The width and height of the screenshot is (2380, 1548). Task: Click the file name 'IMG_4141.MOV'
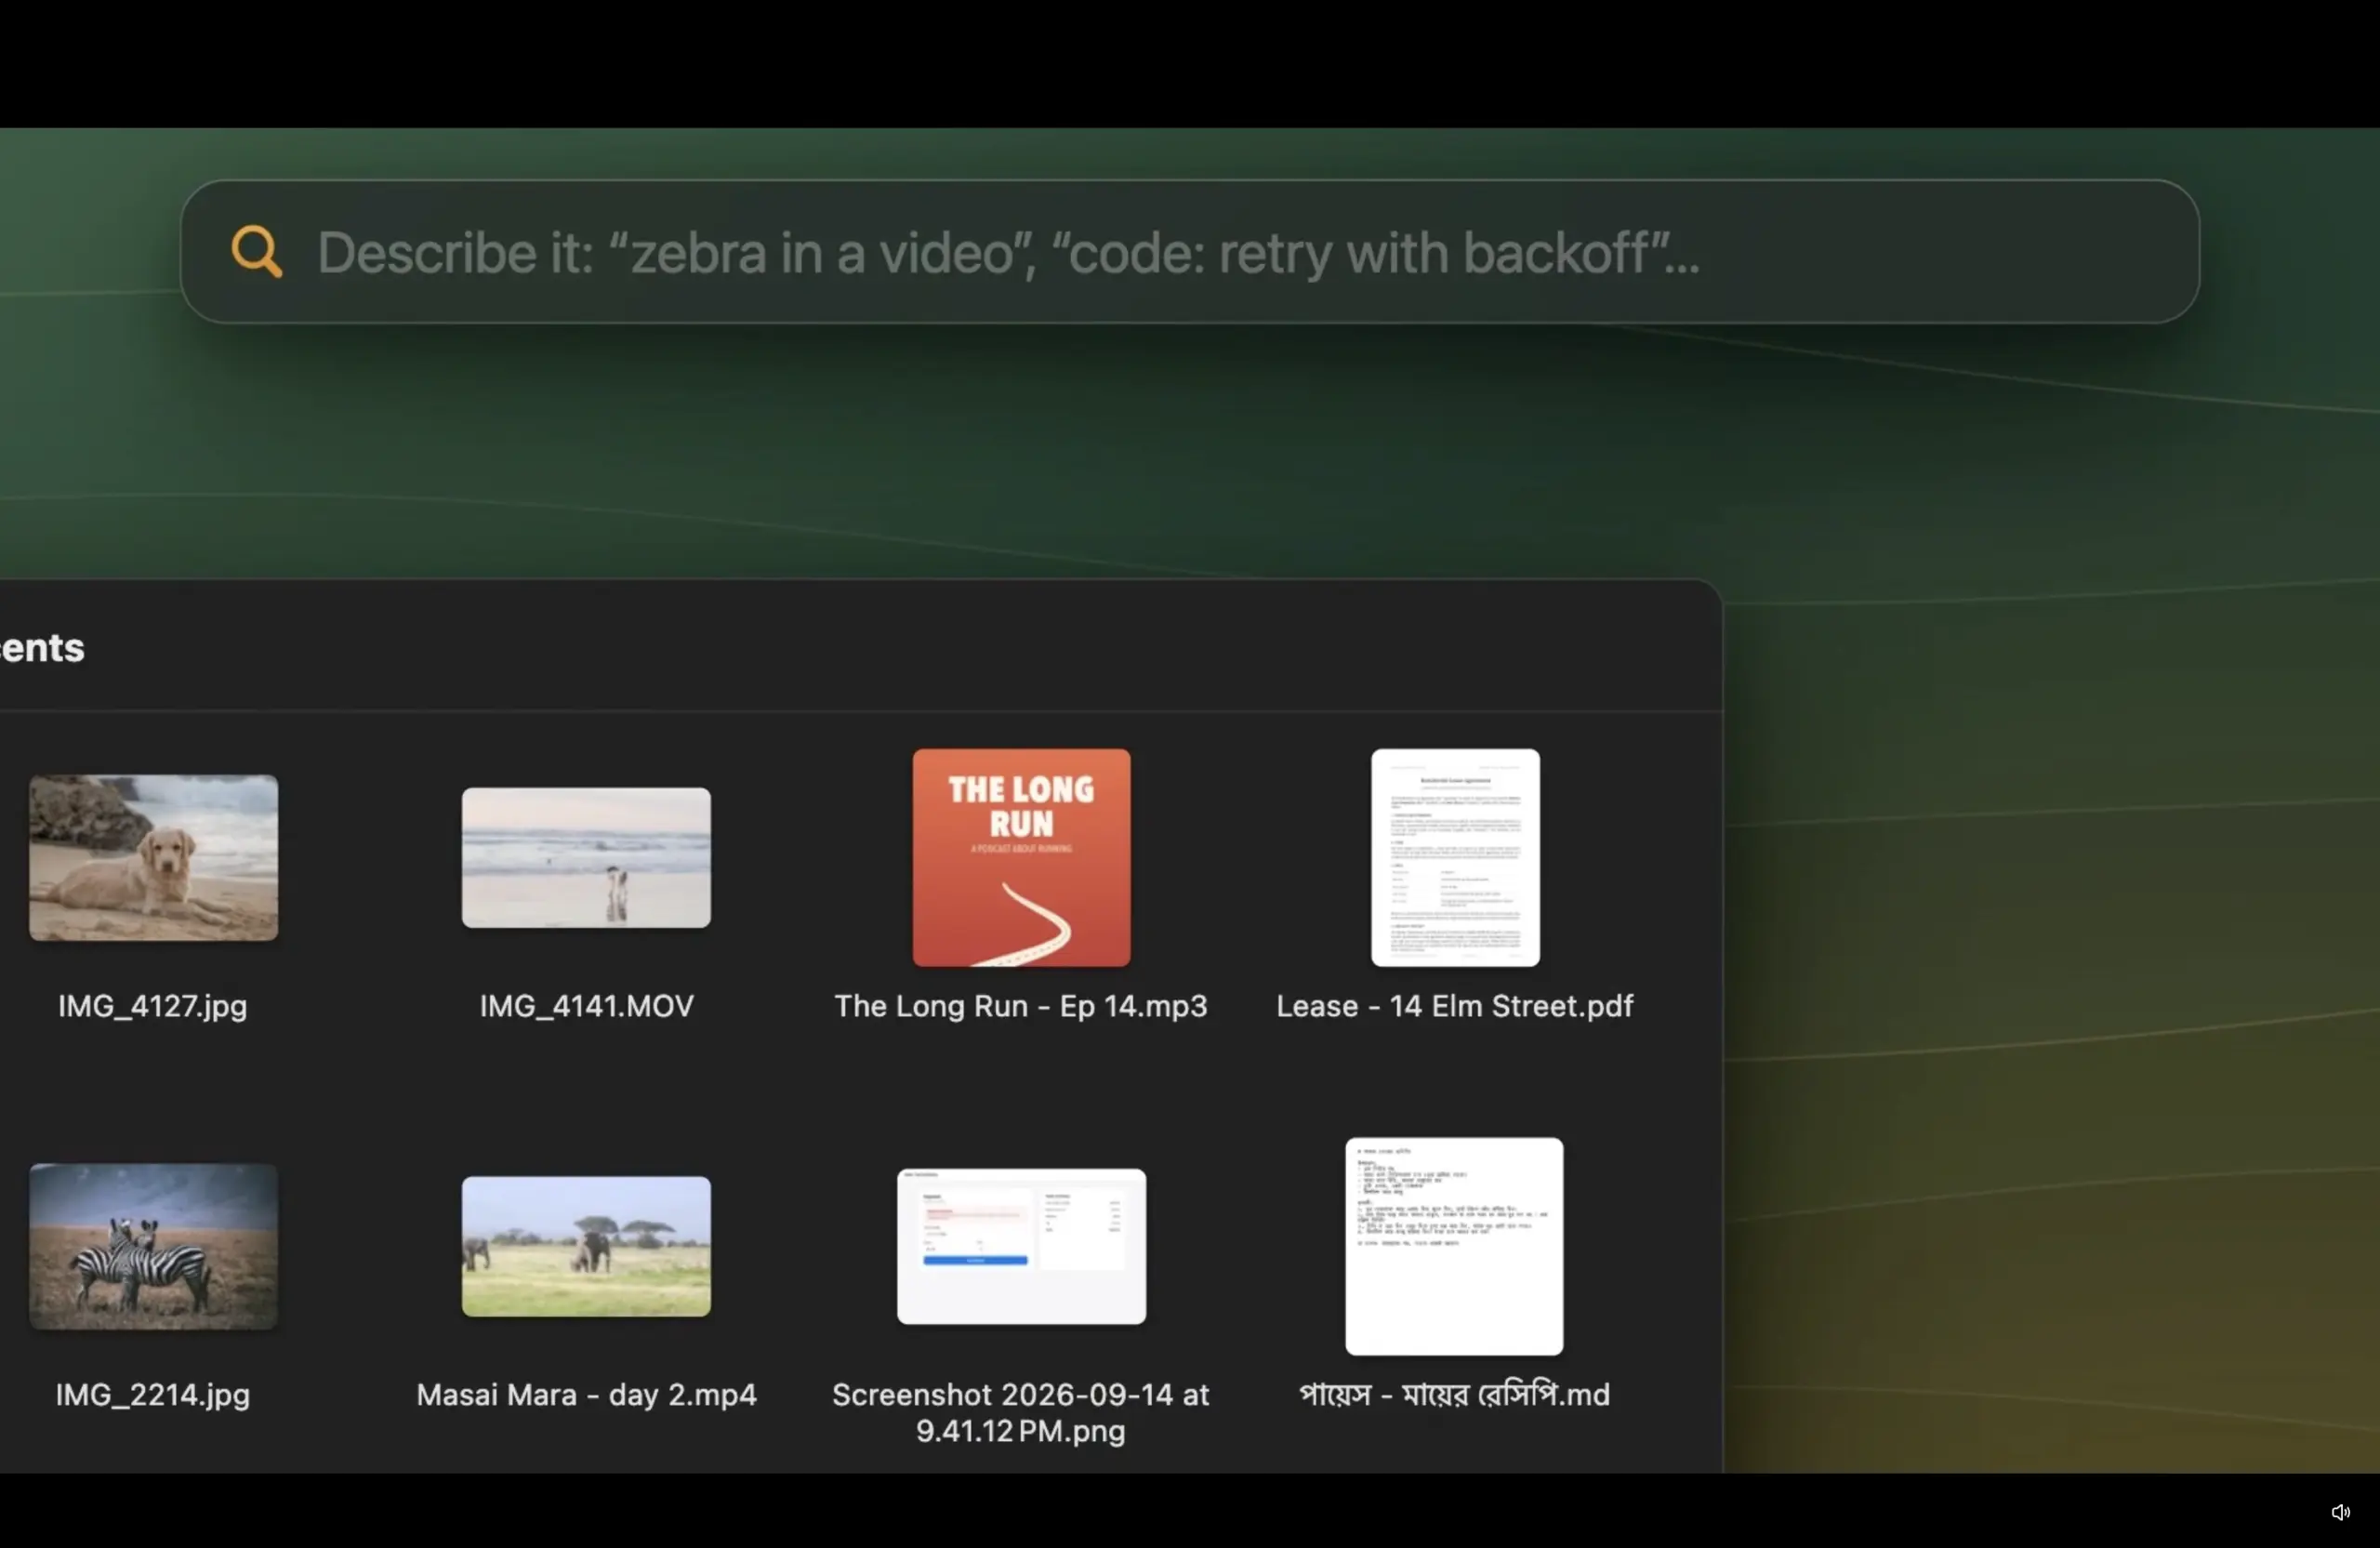[586, 1006]
